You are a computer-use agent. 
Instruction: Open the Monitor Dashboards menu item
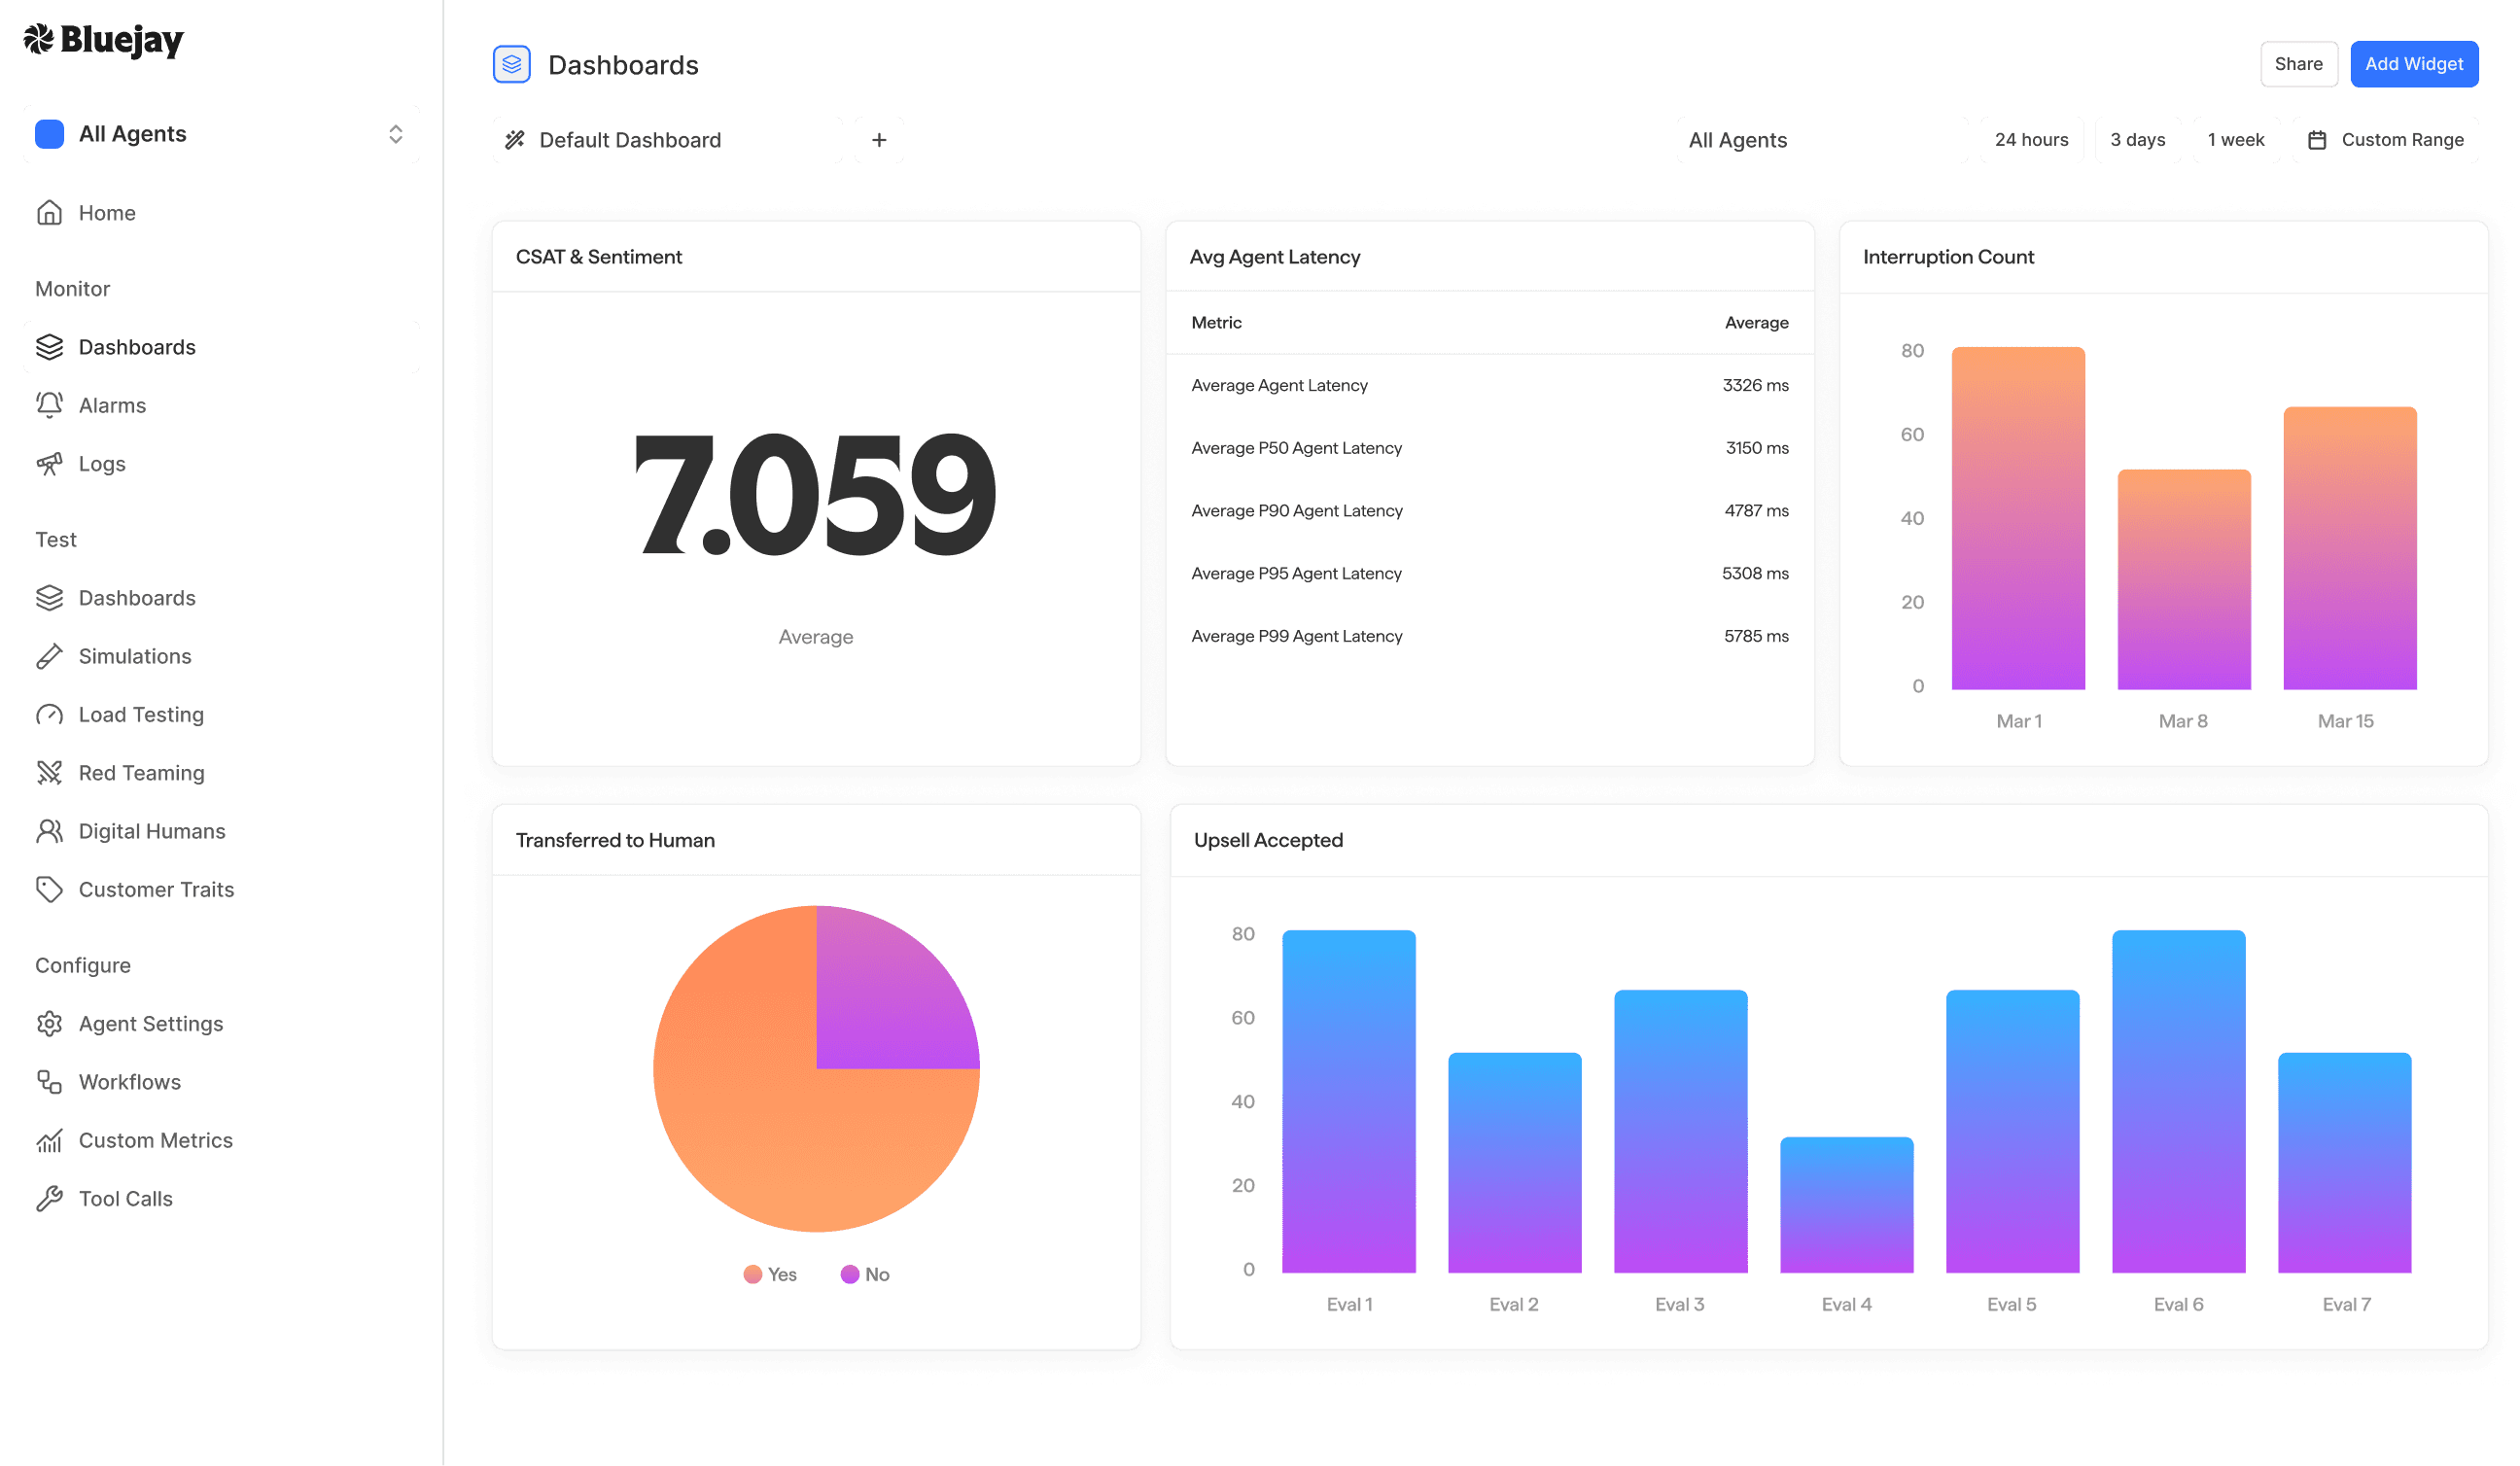(x=221, y=347)
